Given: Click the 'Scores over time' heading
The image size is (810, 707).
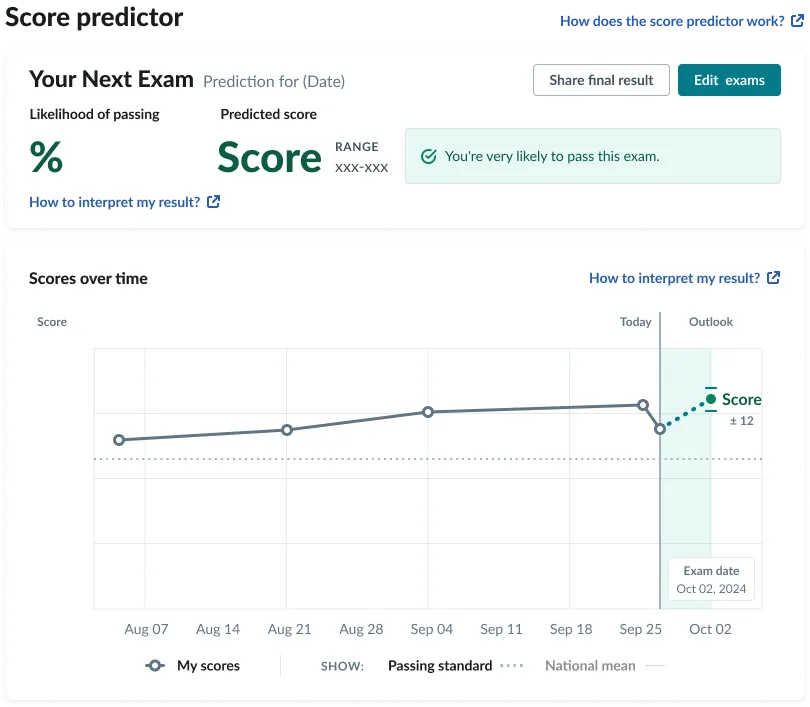Looking at the screenshot, I should click(x=88, y=278).
